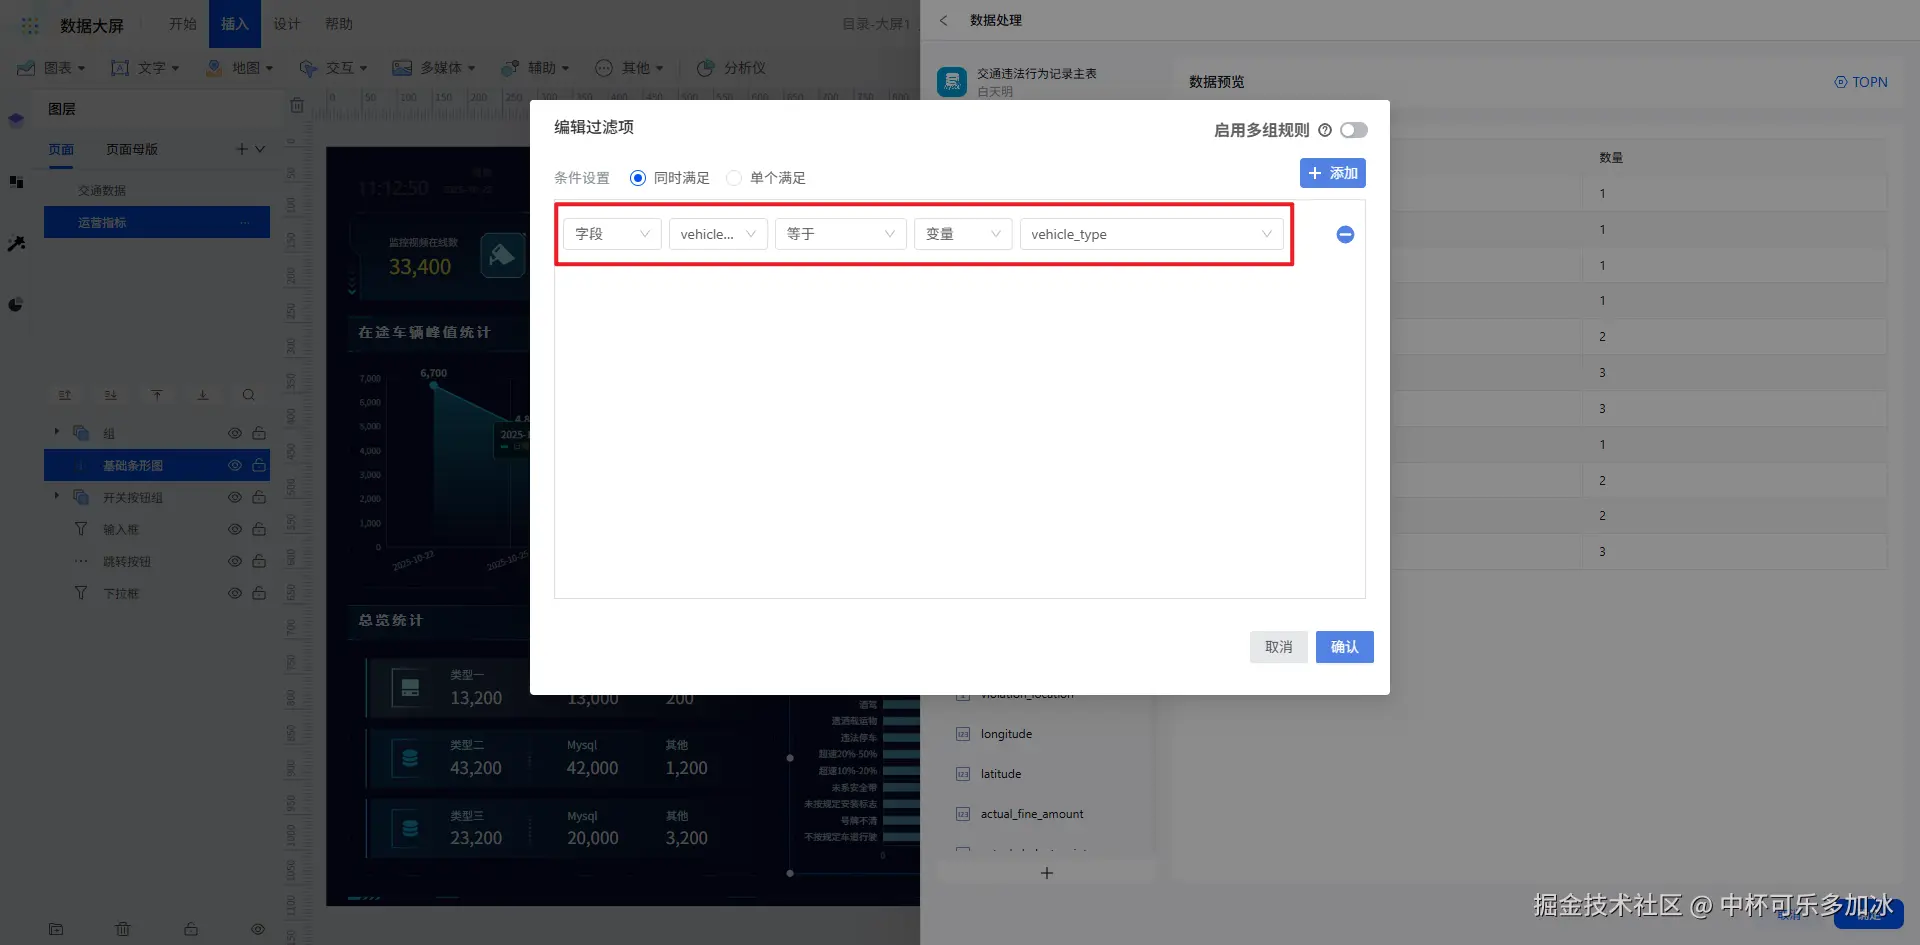
Task: Open the 字段 type dropdown
Action: coord(612,234)
